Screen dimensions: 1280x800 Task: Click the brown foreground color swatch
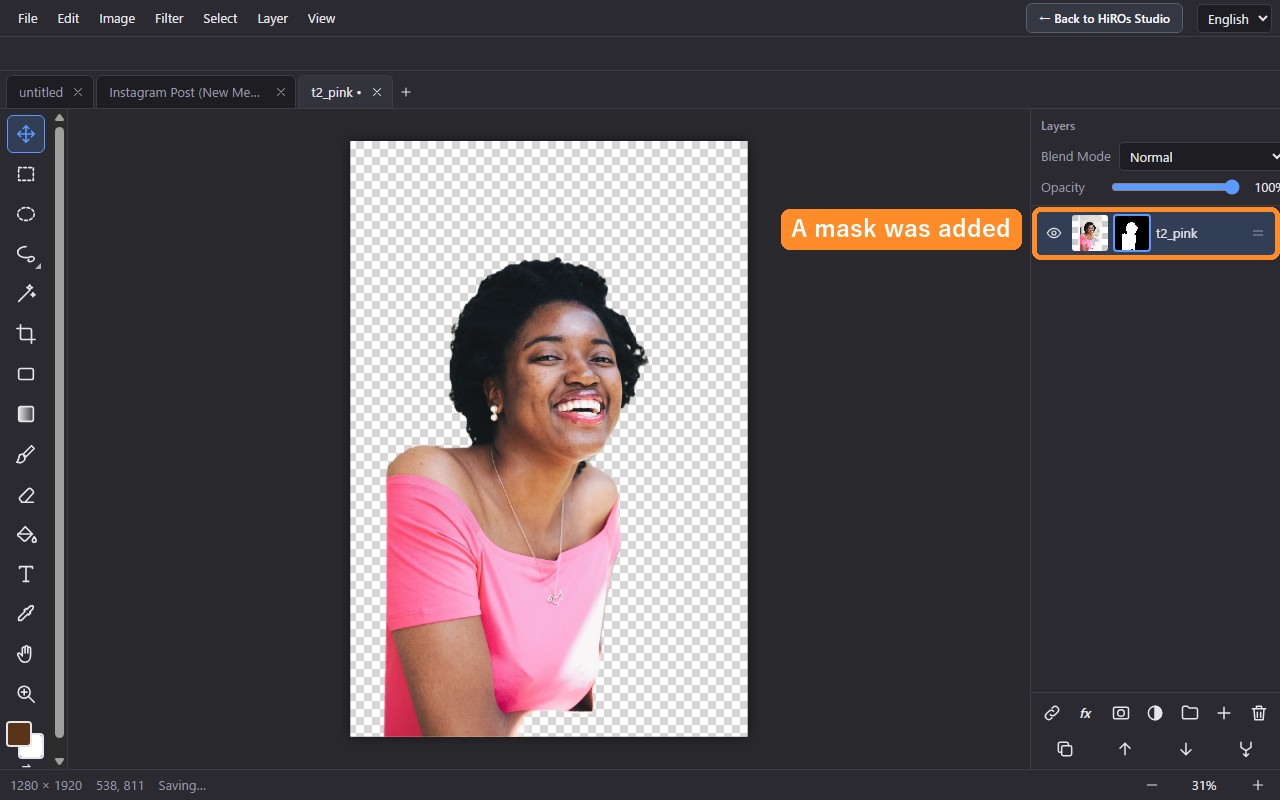point(19,734)
